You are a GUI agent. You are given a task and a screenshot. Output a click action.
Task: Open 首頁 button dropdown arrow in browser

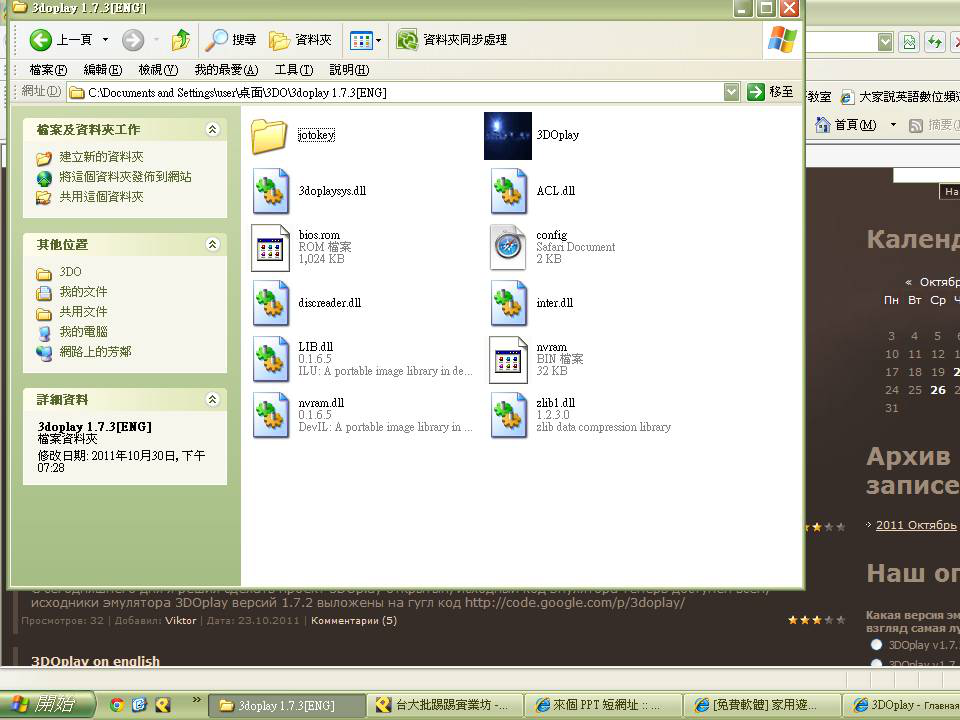893,125
